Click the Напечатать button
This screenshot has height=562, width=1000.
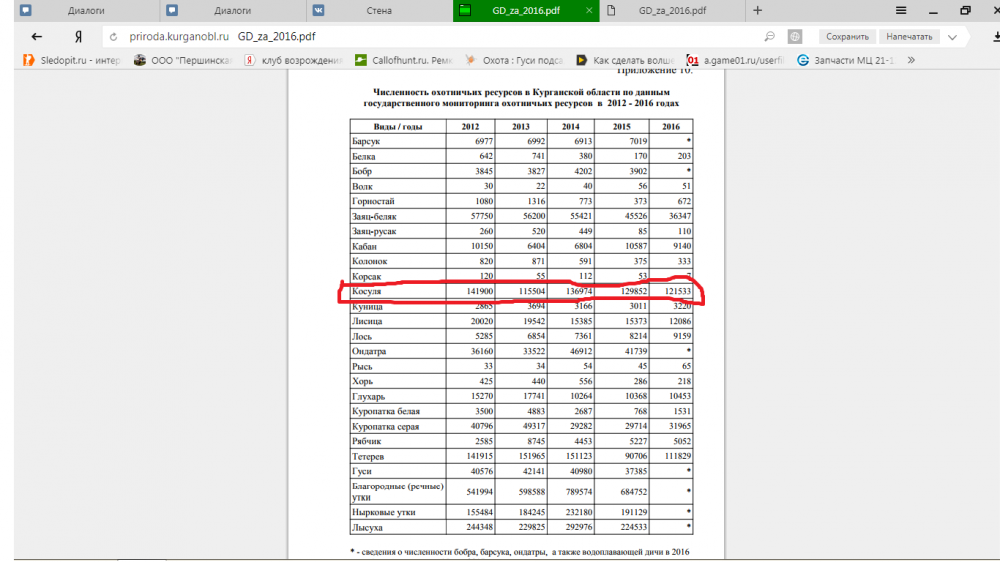point(908,36)
